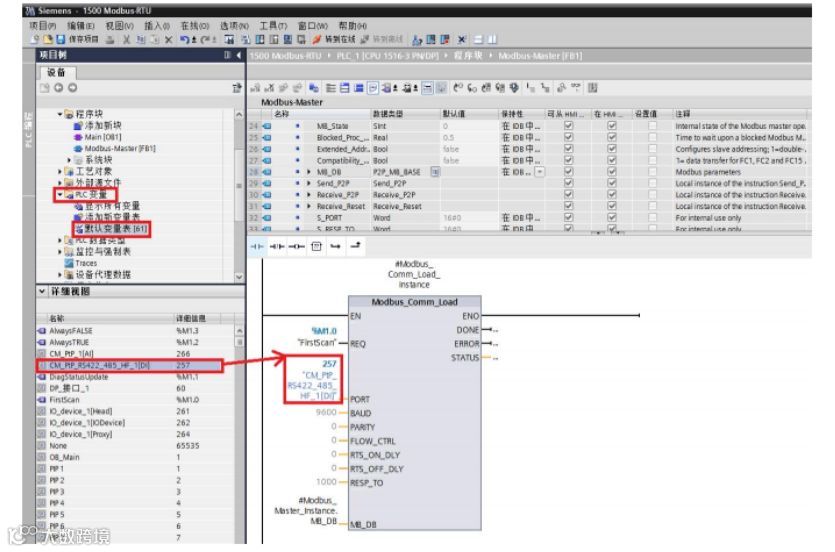Click the Go online (转到在线) icon
The width and height of the screenshot is (835, 552).
tap(317, 39)
